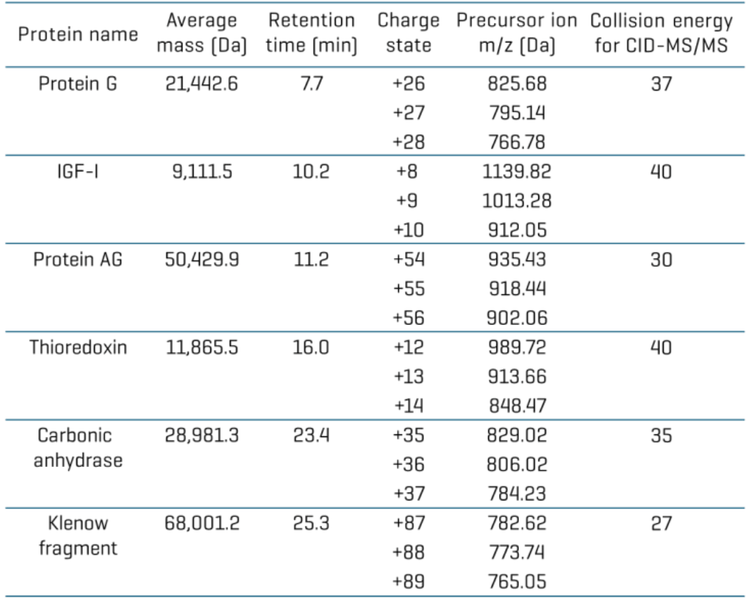Select the average mass value 21,442.6
The width and height of the screenshot is (750, 602).
click(x=202, y=84)
